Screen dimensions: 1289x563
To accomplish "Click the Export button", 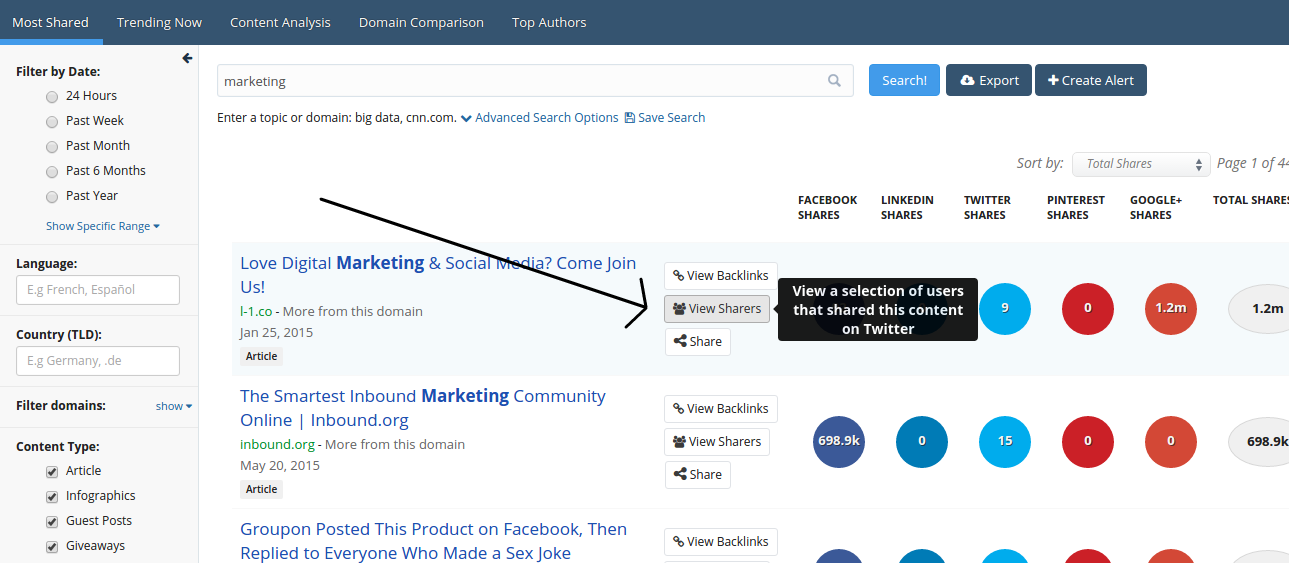I will [989, 80].
